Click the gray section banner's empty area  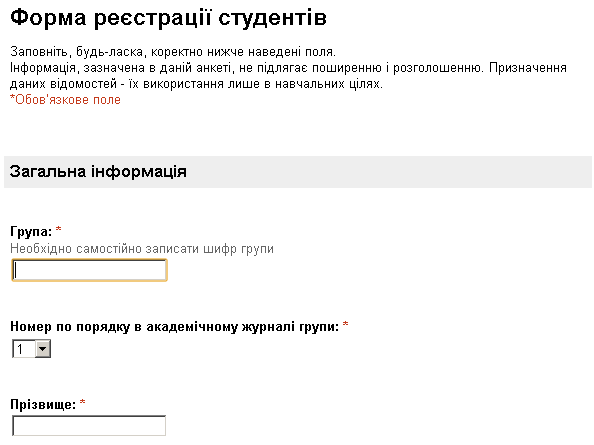[x=389, y=172]
